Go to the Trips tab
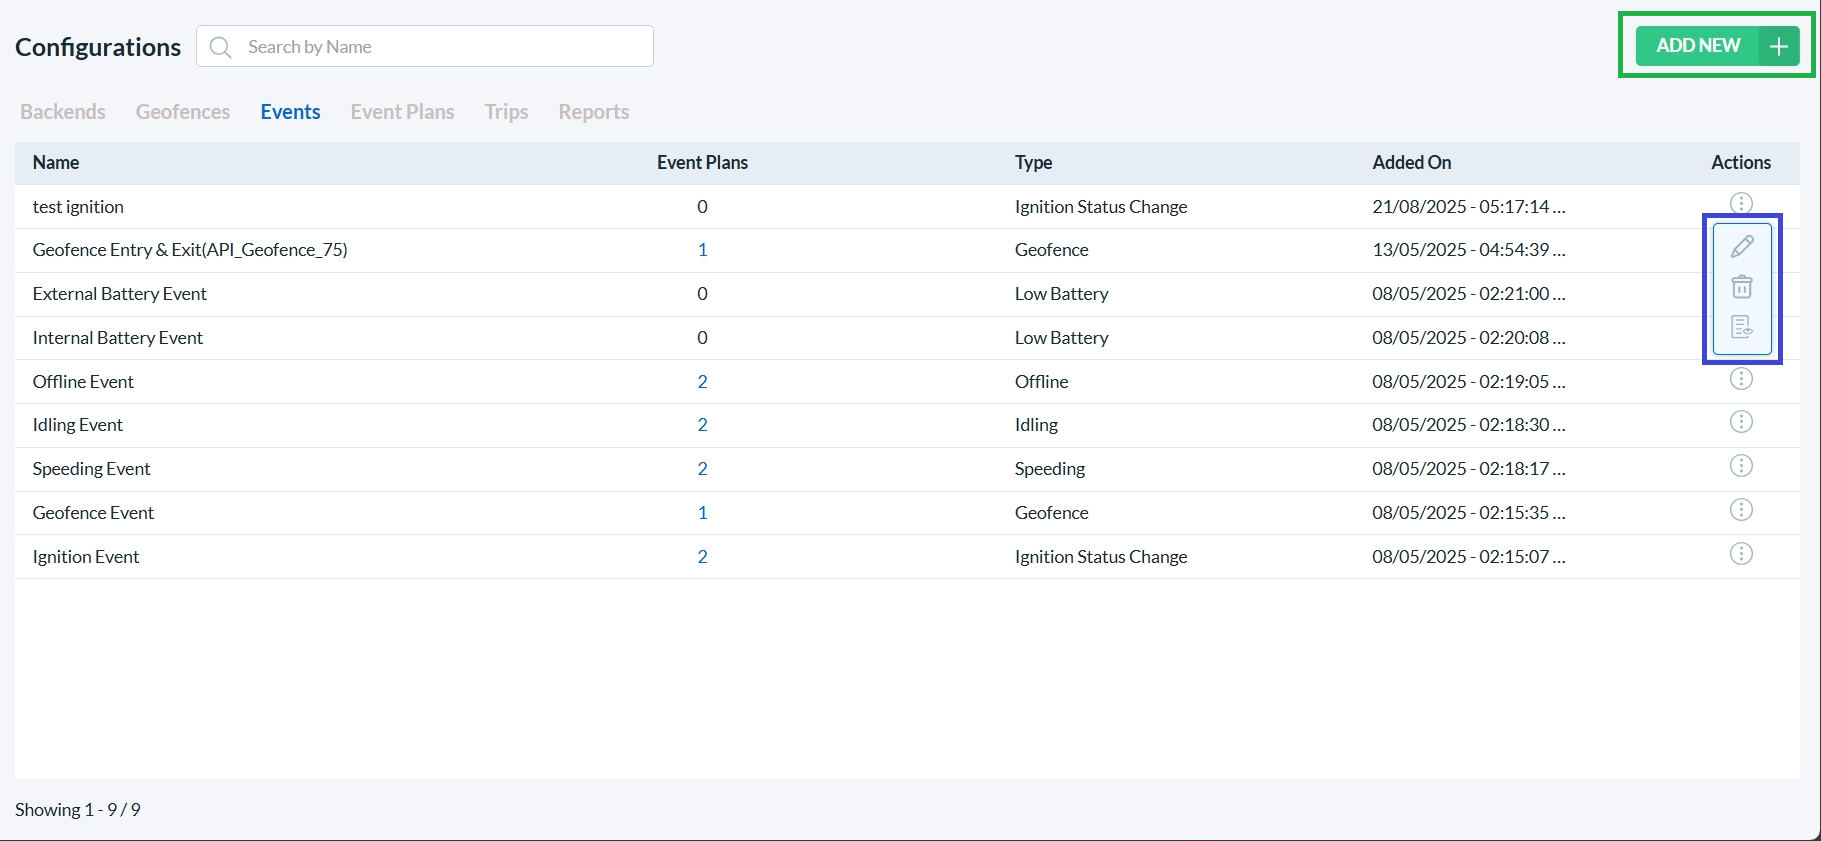The height and width of the screenshot is (841, 1821). [506, 112]
